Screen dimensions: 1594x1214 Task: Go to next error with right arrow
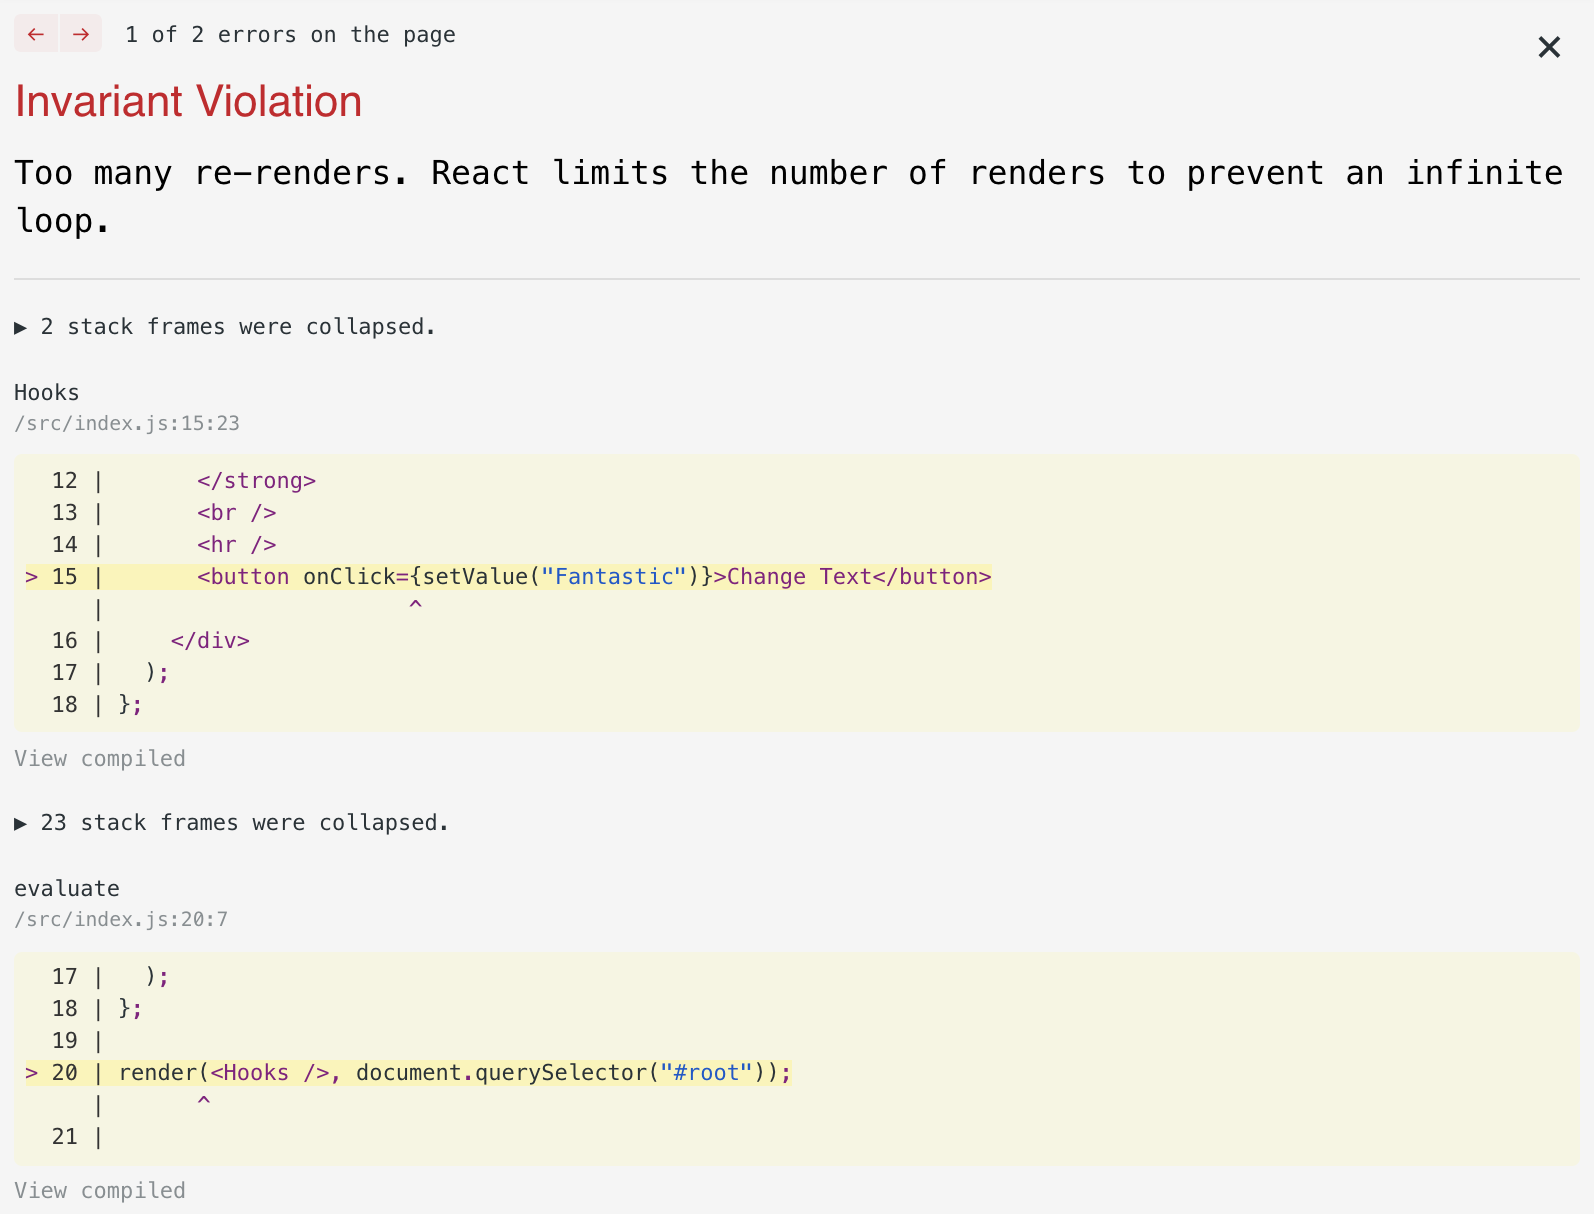tap(81, 34)
